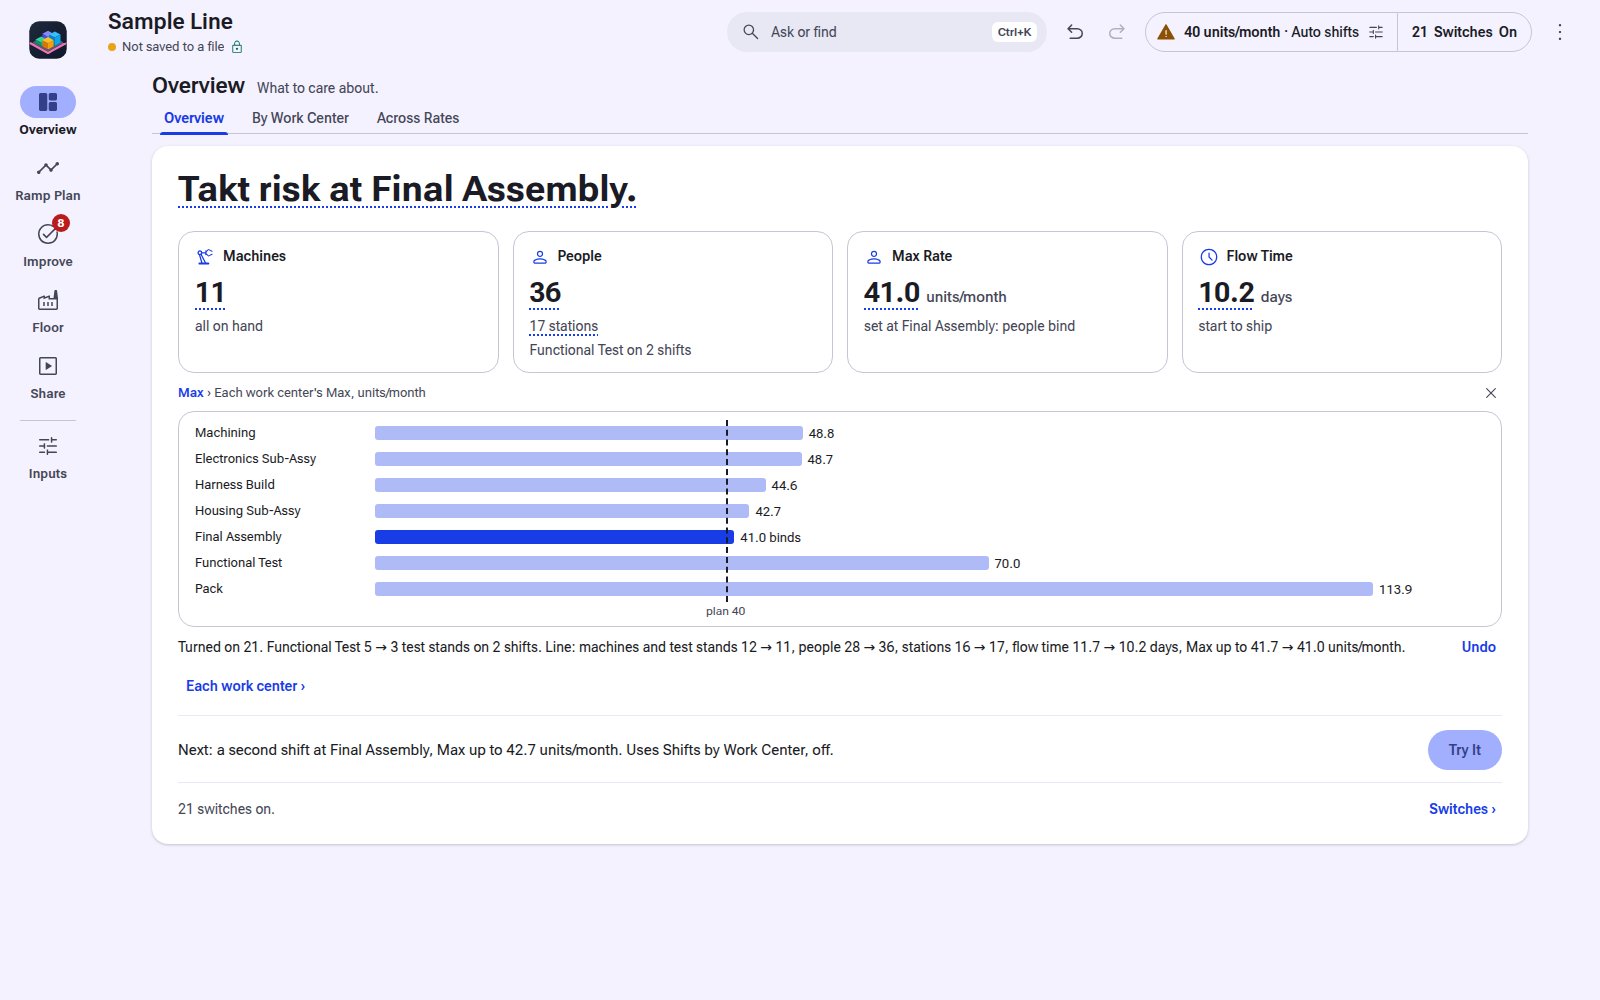
Task: Click the Flow Time value 10.2
Action: (1226, 293)
